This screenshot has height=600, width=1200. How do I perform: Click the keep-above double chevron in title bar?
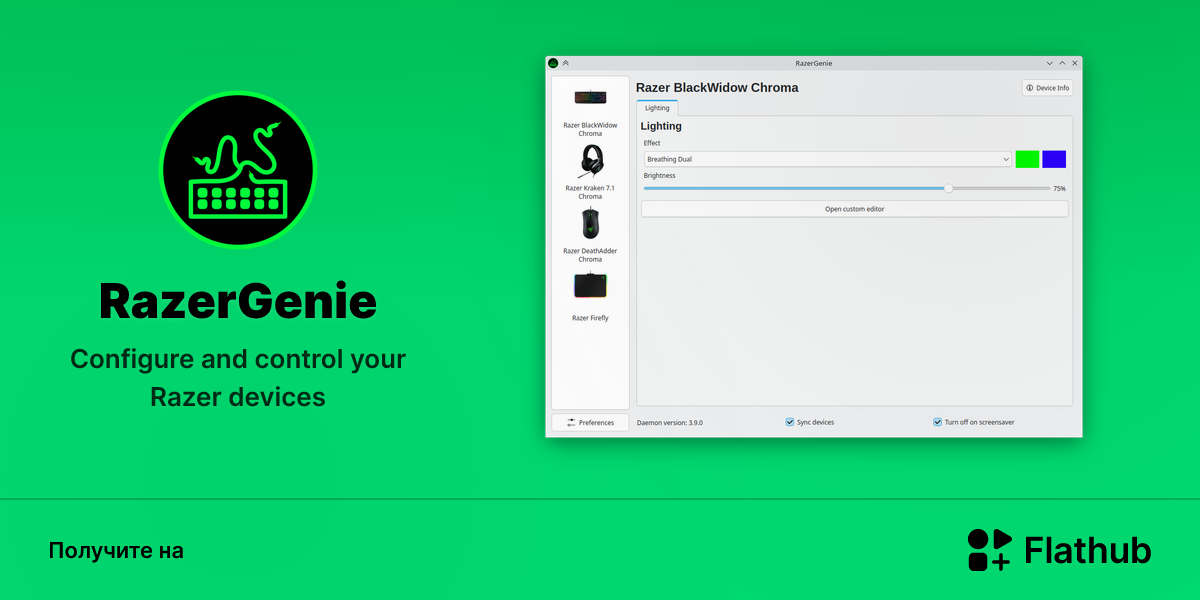coord(566,63)
